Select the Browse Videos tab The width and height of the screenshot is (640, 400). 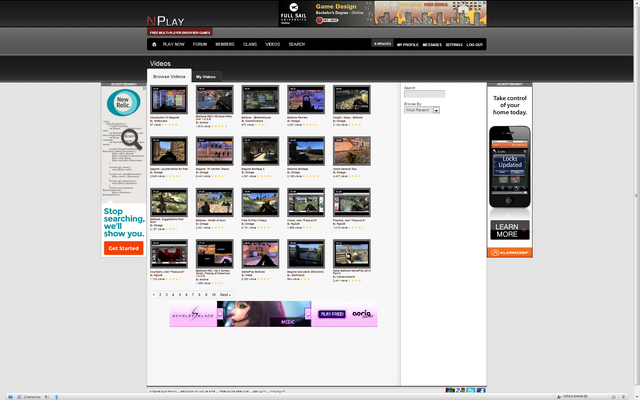(x=169, y=76)
